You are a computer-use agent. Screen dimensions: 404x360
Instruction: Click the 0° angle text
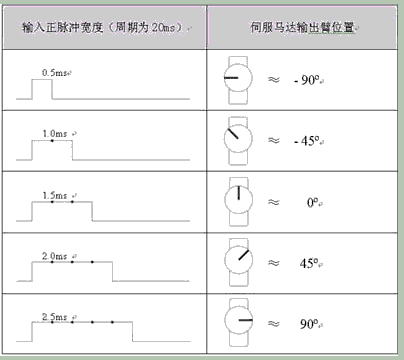[313, 202]
